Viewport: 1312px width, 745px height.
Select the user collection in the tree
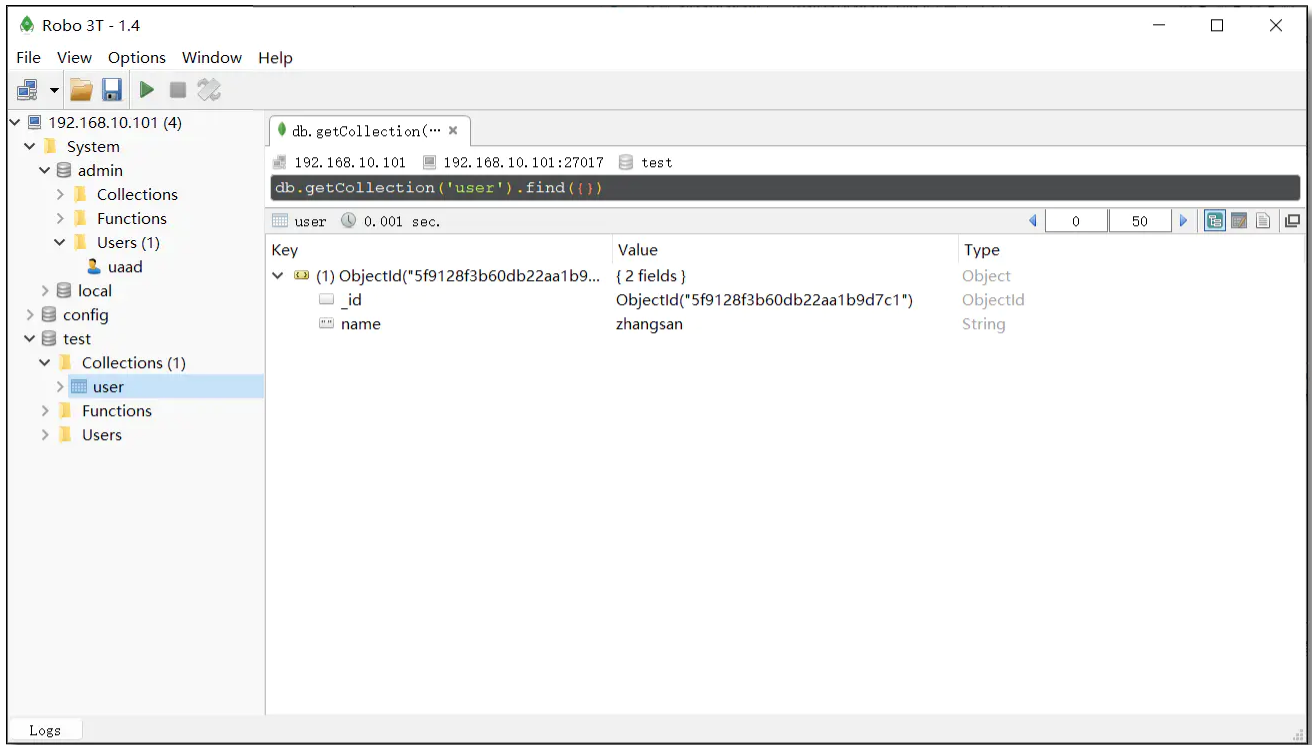pos(108,387)
